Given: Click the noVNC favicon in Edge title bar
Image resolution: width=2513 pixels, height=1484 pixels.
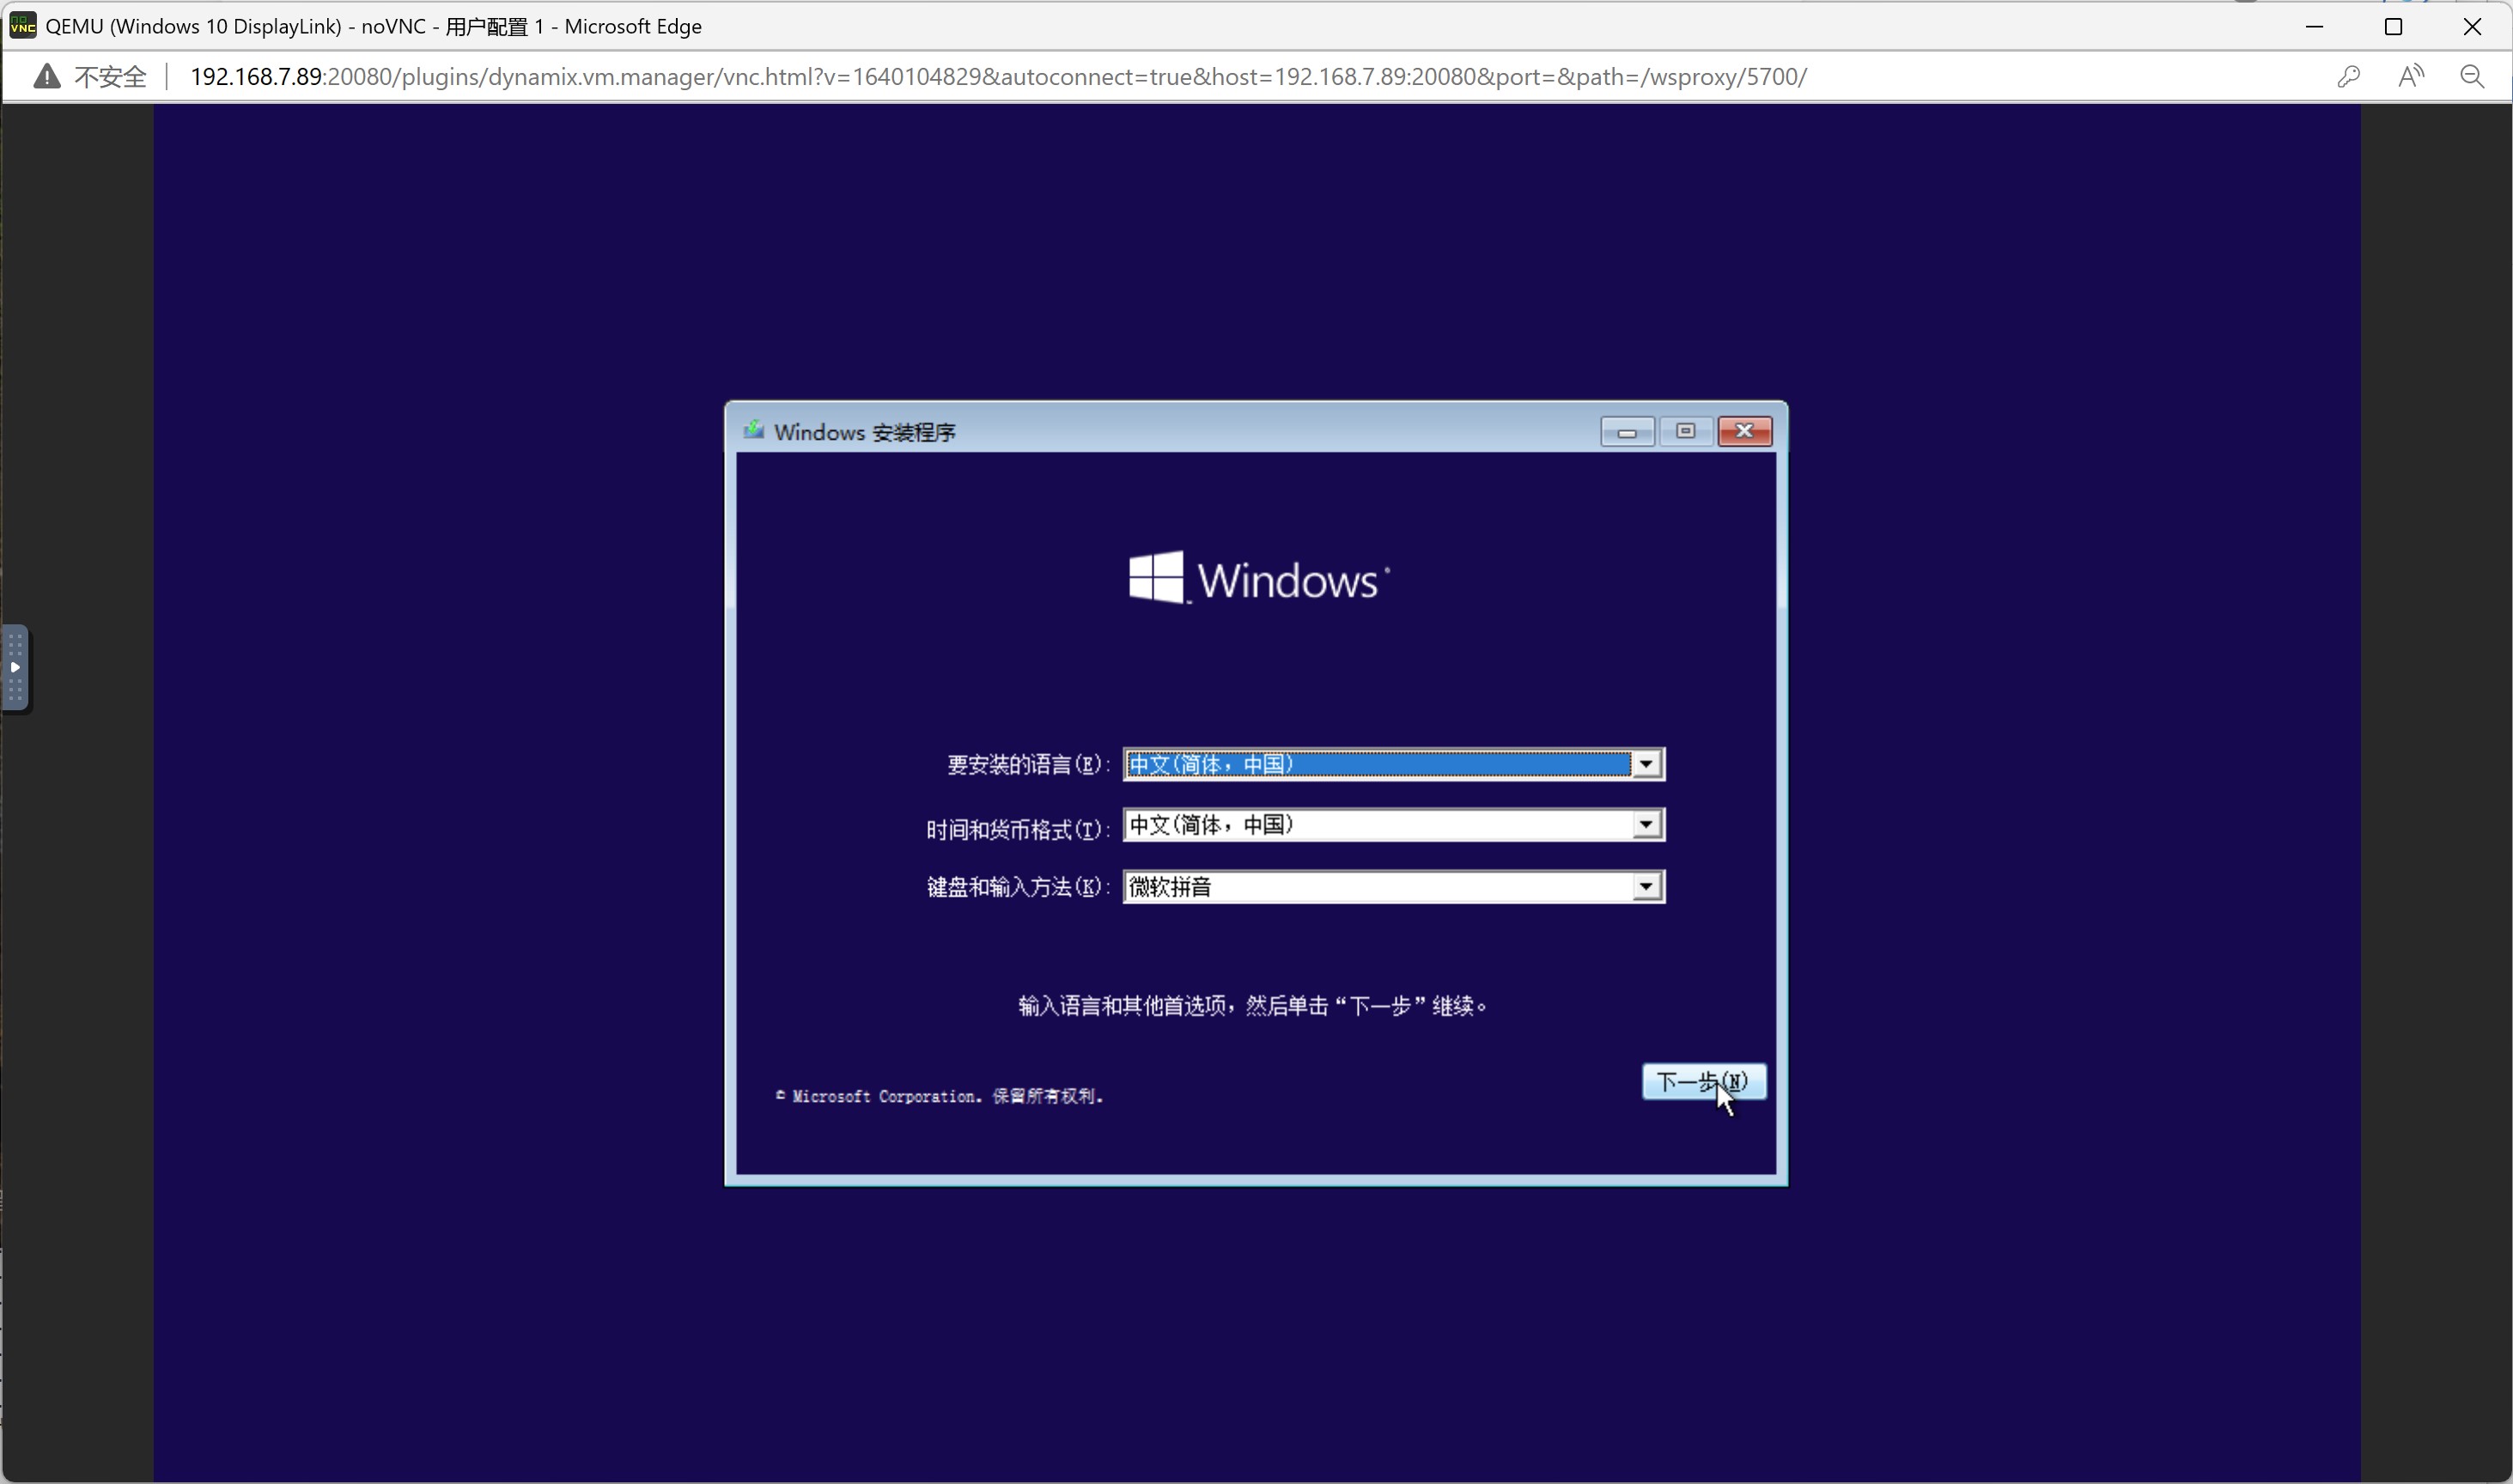Looking at the screenshot, I should click(22, 26).
